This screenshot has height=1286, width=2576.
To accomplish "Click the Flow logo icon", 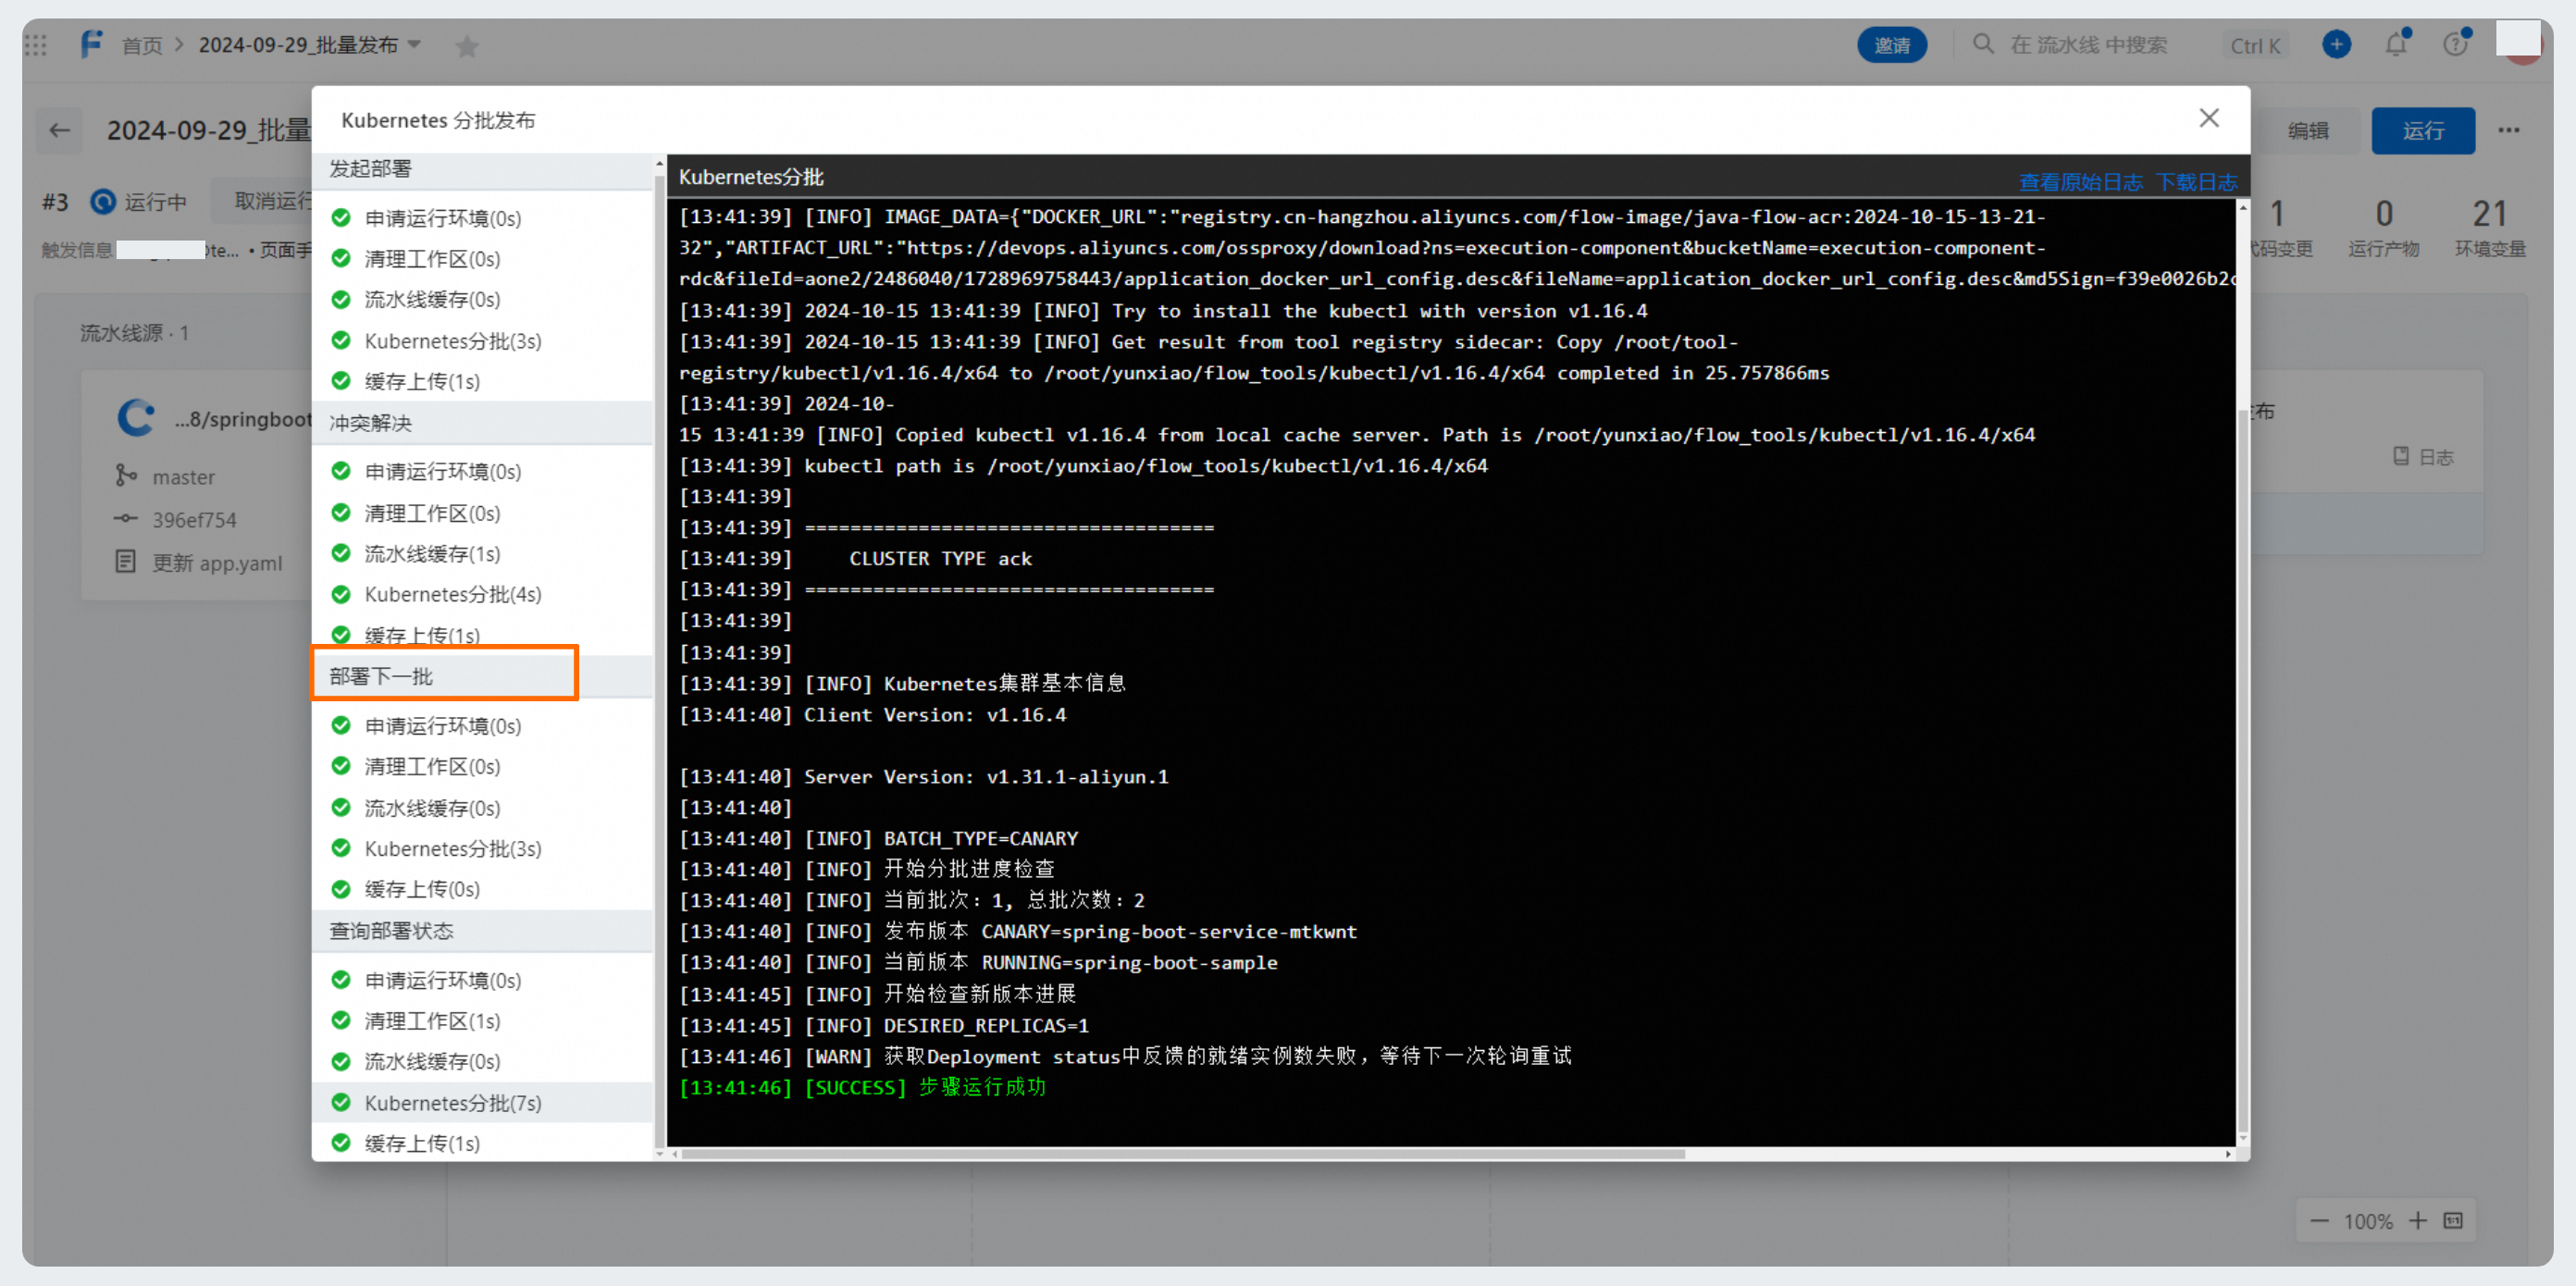I will tap(91, 45).
